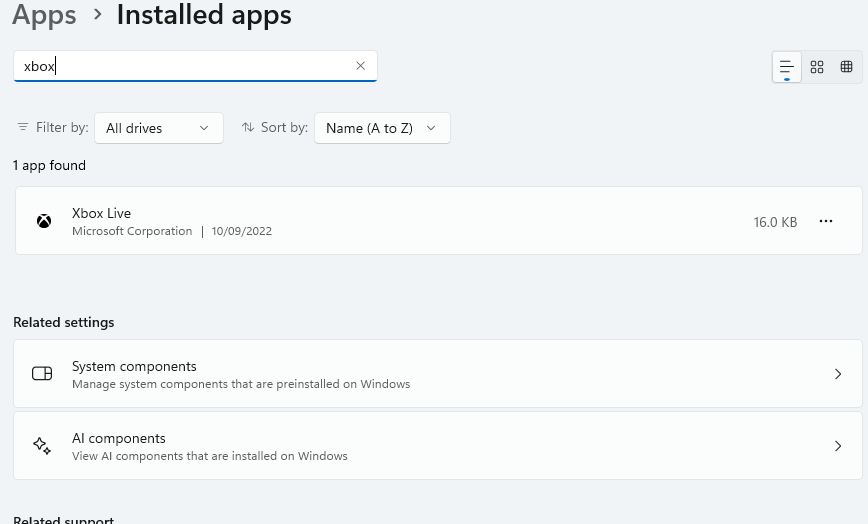Open the Name (A to Z) sort dropdown
868x524 pixels.
382,128
